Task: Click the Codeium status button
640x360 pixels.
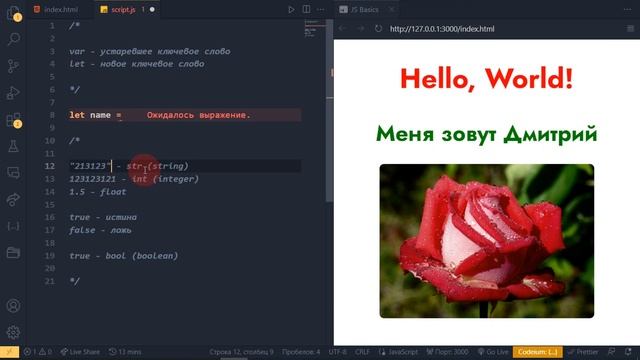Action: pos(537,352)
